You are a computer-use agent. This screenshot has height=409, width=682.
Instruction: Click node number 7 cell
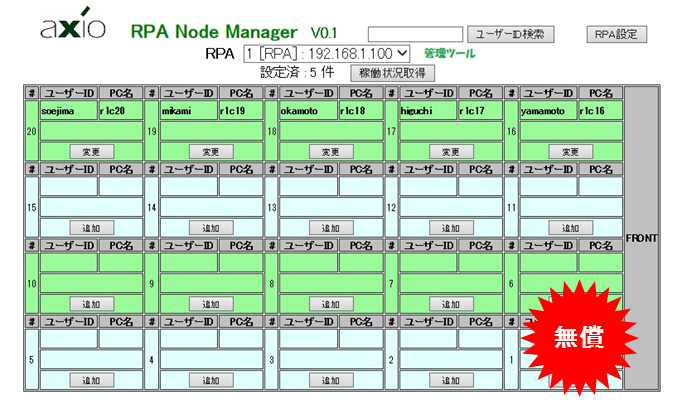tap(391, 283)
